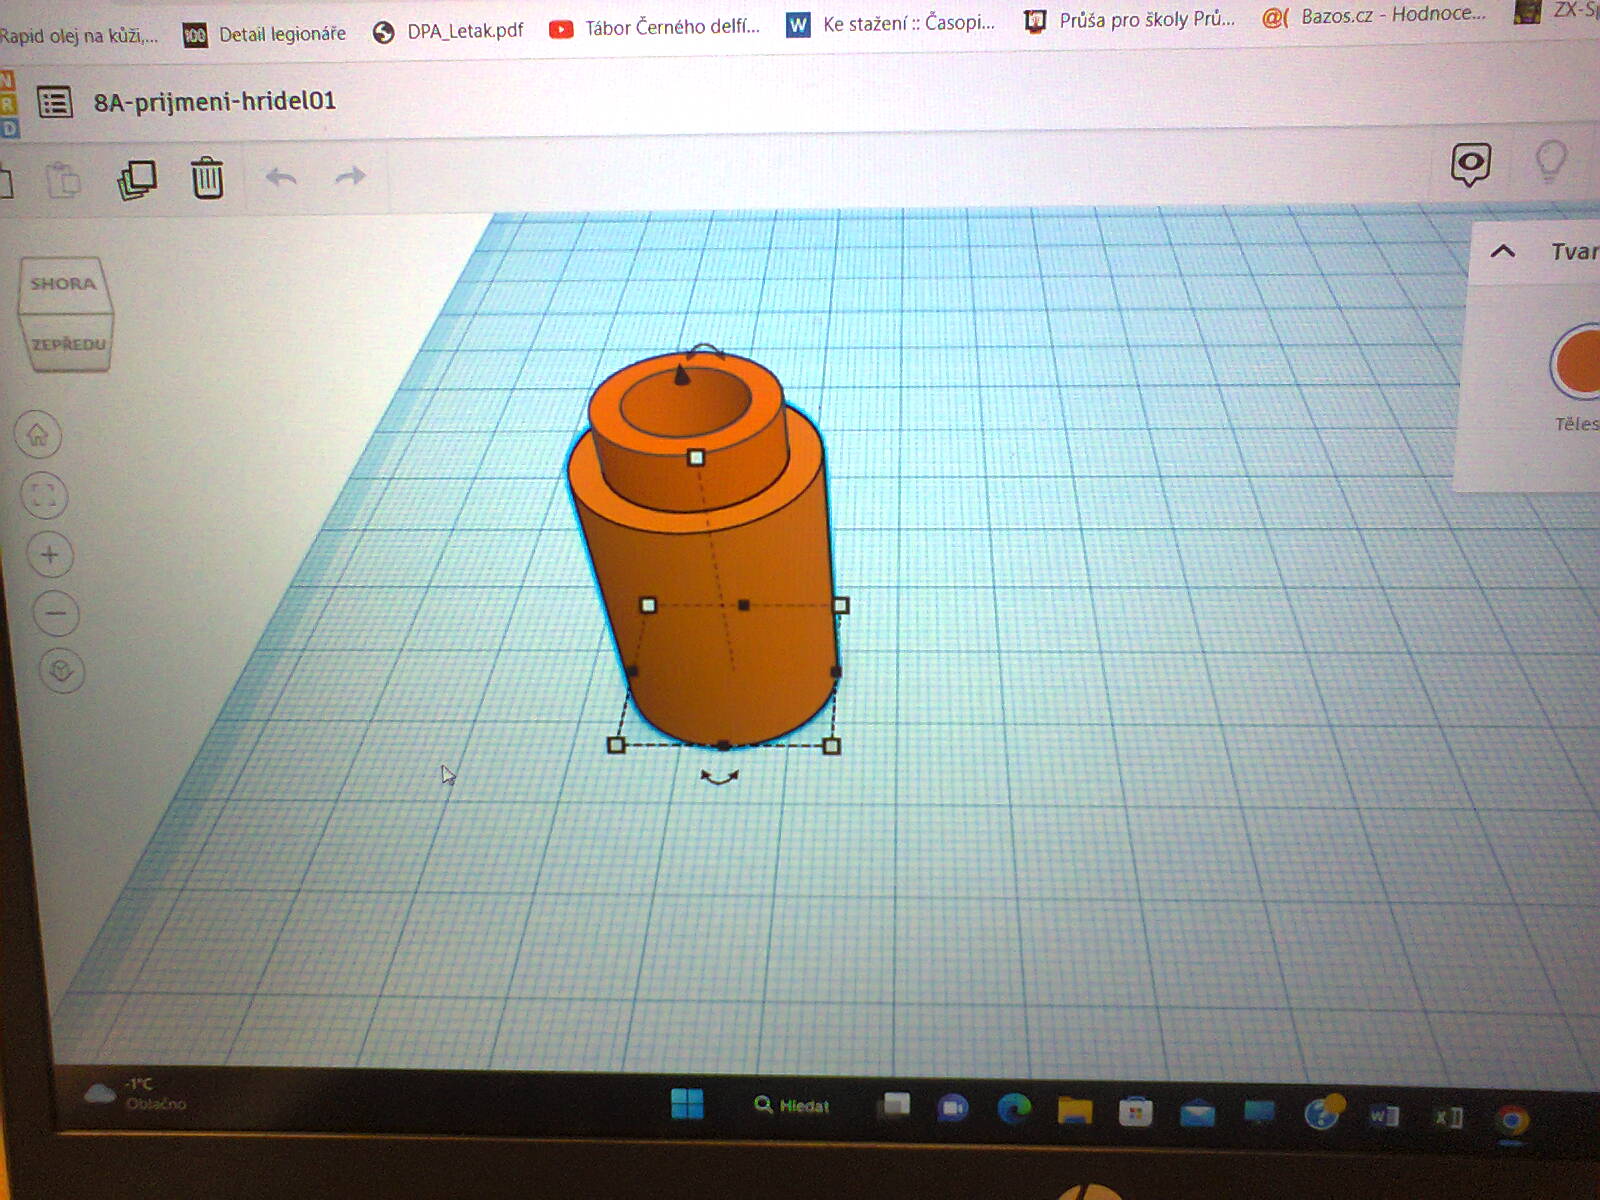
Task: Open the DPA_Letak.pdf bookmark
Action: [448, 31]
